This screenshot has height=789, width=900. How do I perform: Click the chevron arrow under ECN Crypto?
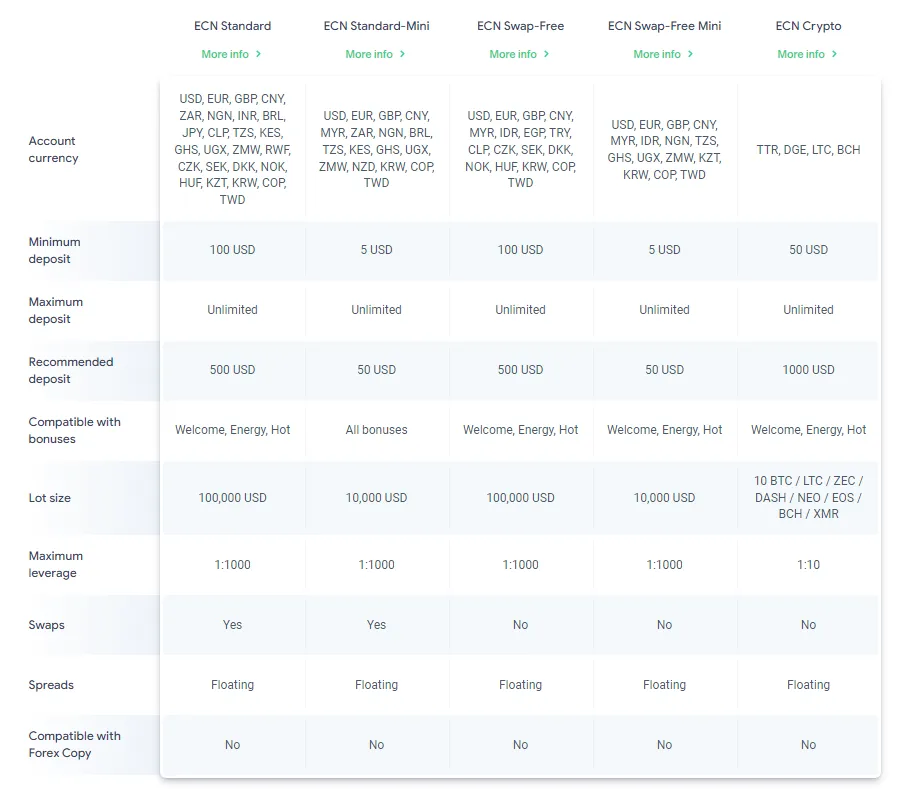click(835, 54)
